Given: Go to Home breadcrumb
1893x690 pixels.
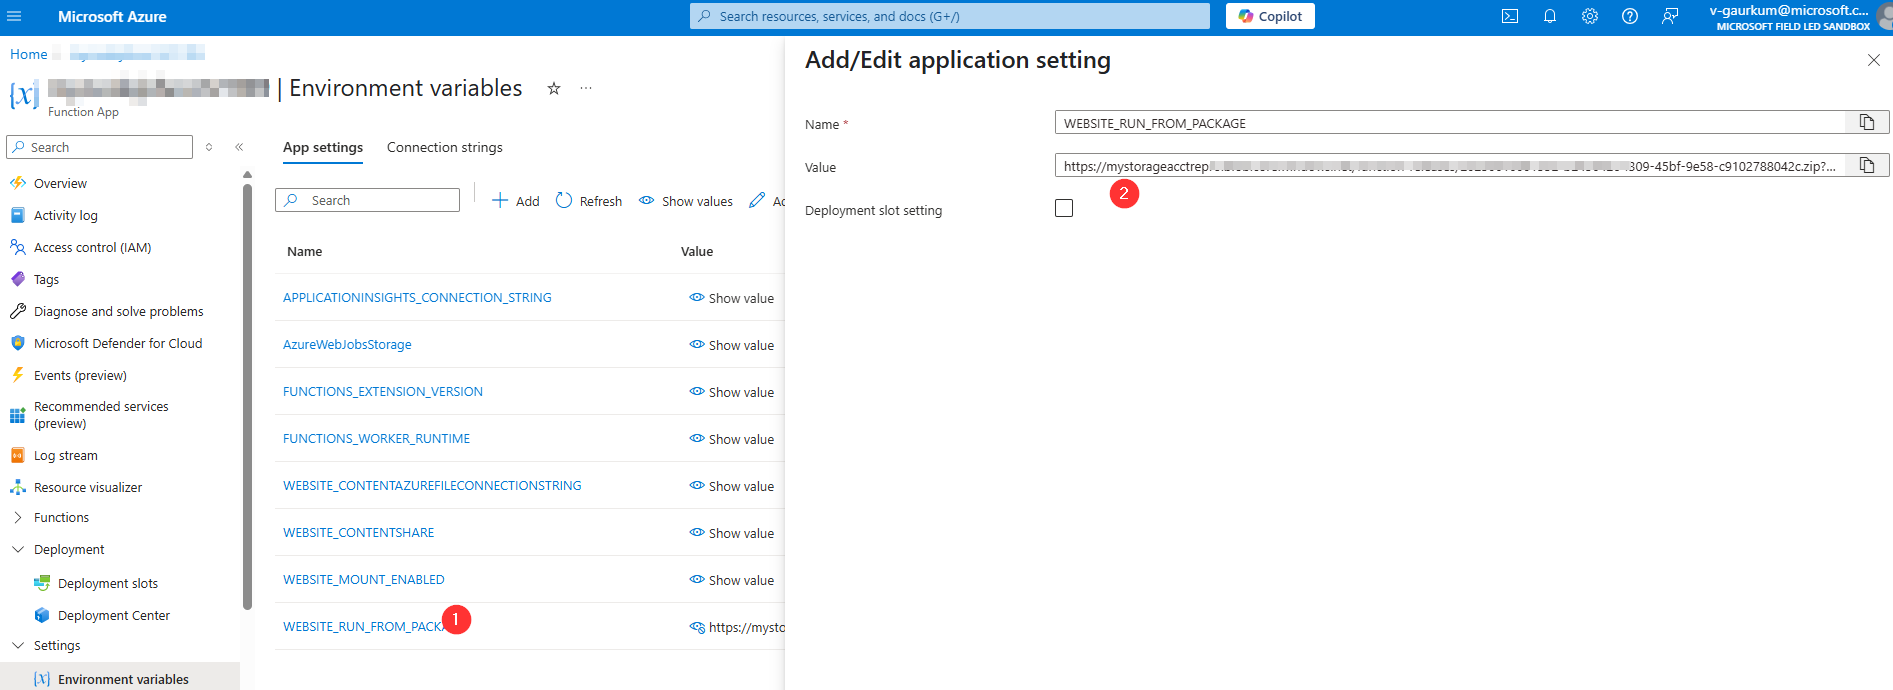Looking at the screenshot, I should tap(29, 54).
